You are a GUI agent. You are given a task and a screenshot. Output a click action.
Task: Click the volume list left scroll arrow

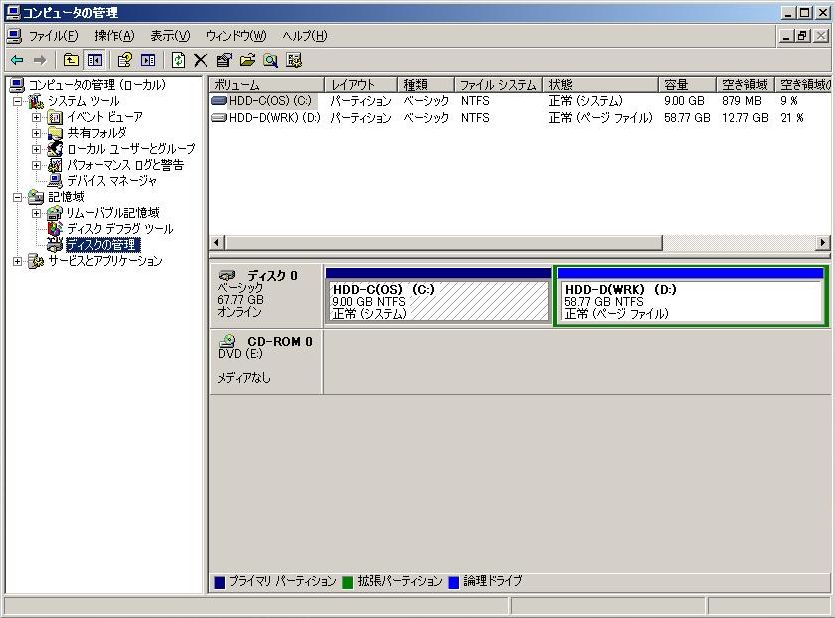pos(216,242)
